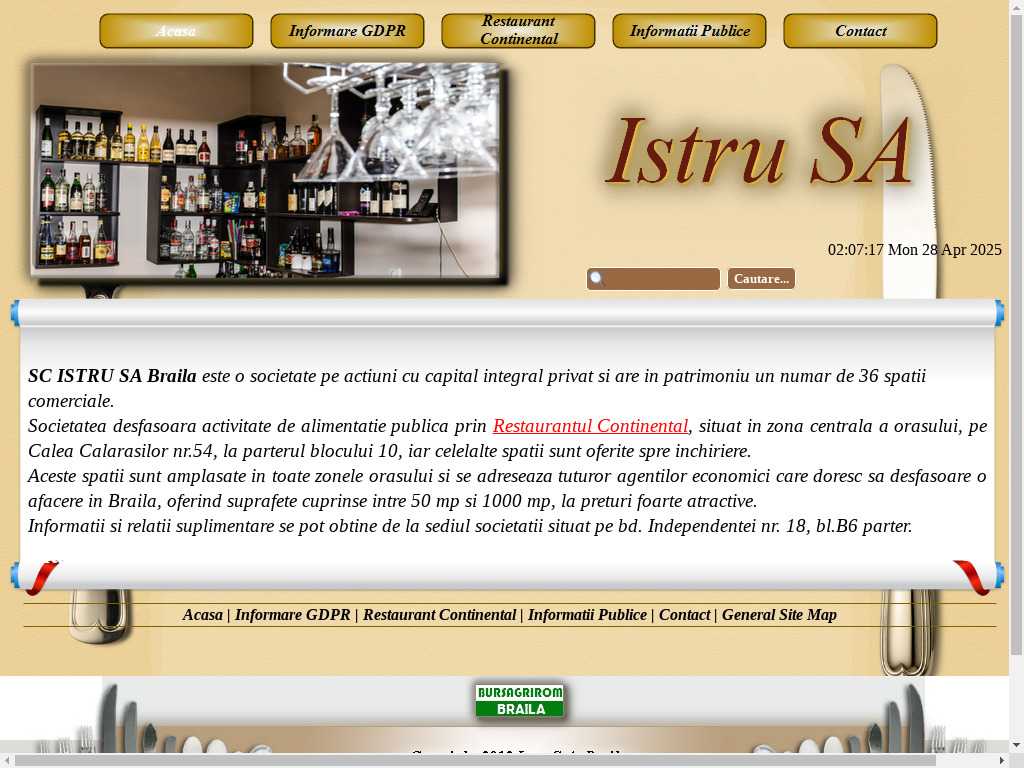Viewport: 1024px width, 768px height.
Task: Open the General Site Map link
Action: (x=779, y=615)
